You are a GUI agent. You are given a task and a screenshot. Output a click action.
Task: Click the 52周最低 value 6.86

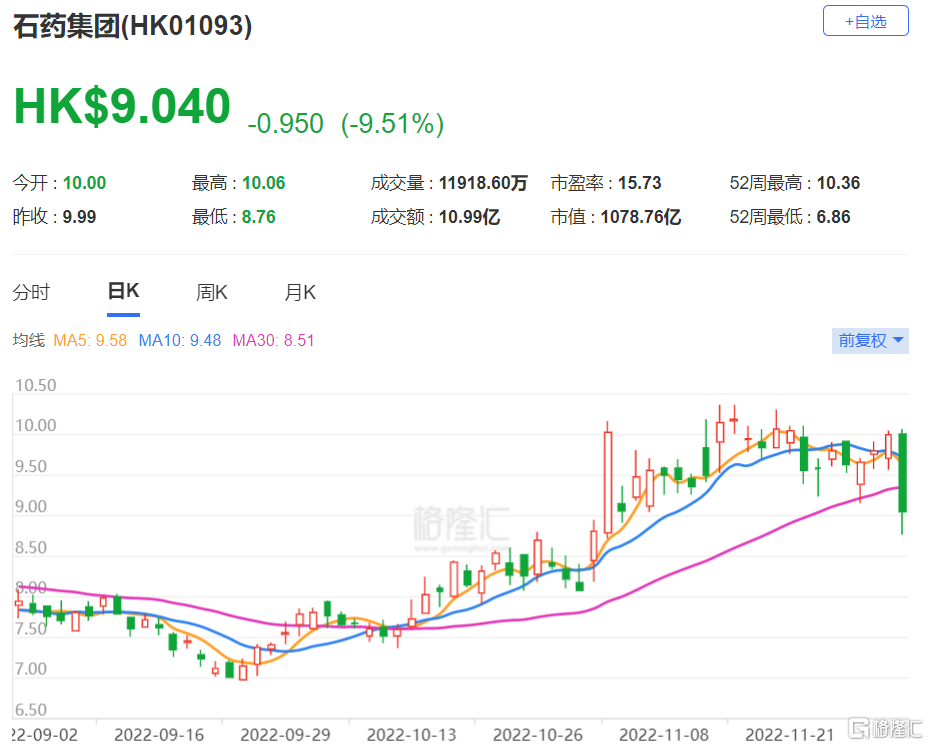834,217
